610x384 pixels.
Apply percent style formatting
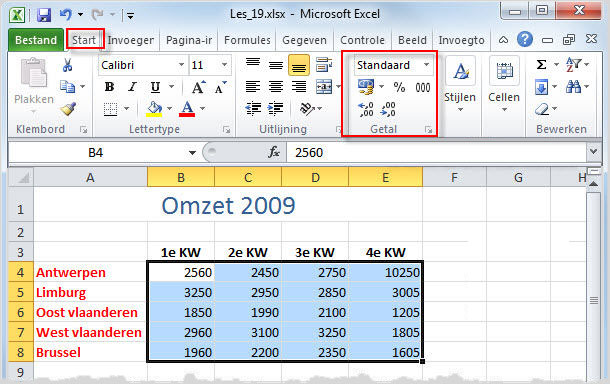coord(400,87)
